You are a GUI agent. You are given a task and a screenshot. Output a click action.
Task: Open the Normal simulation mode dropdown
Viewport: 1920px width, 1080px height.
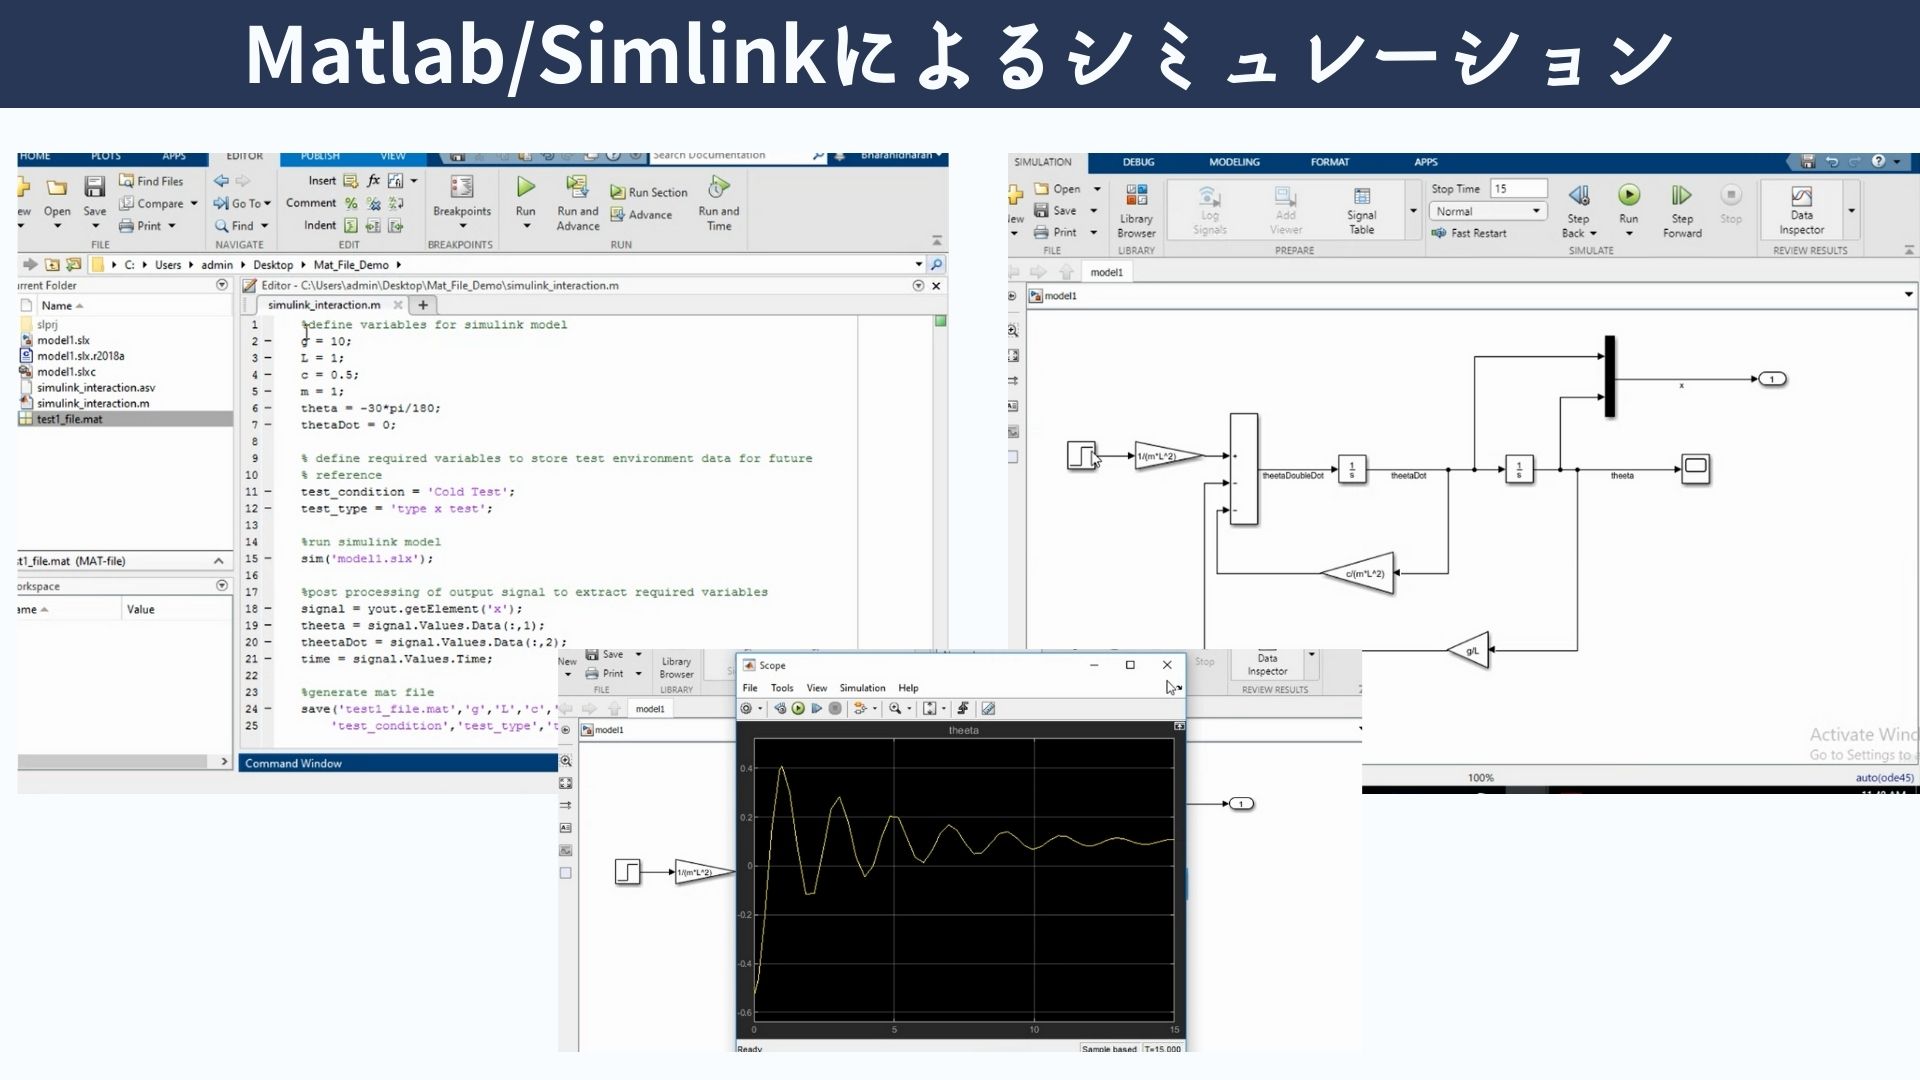[1488, 211]
